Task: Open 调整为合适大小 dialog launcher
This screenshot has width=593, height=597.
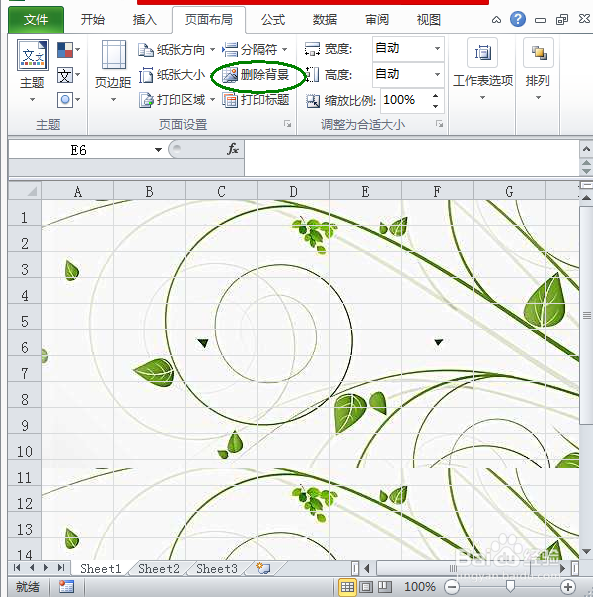Action: 440,124
